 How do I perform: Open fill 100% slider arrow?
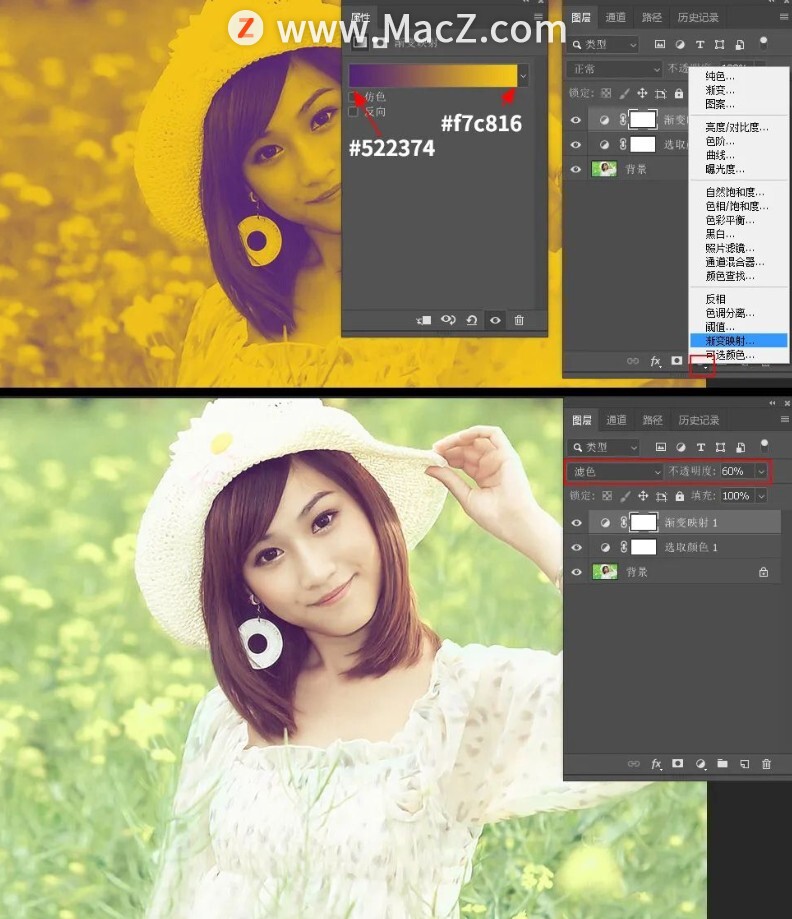click(761, 496)
